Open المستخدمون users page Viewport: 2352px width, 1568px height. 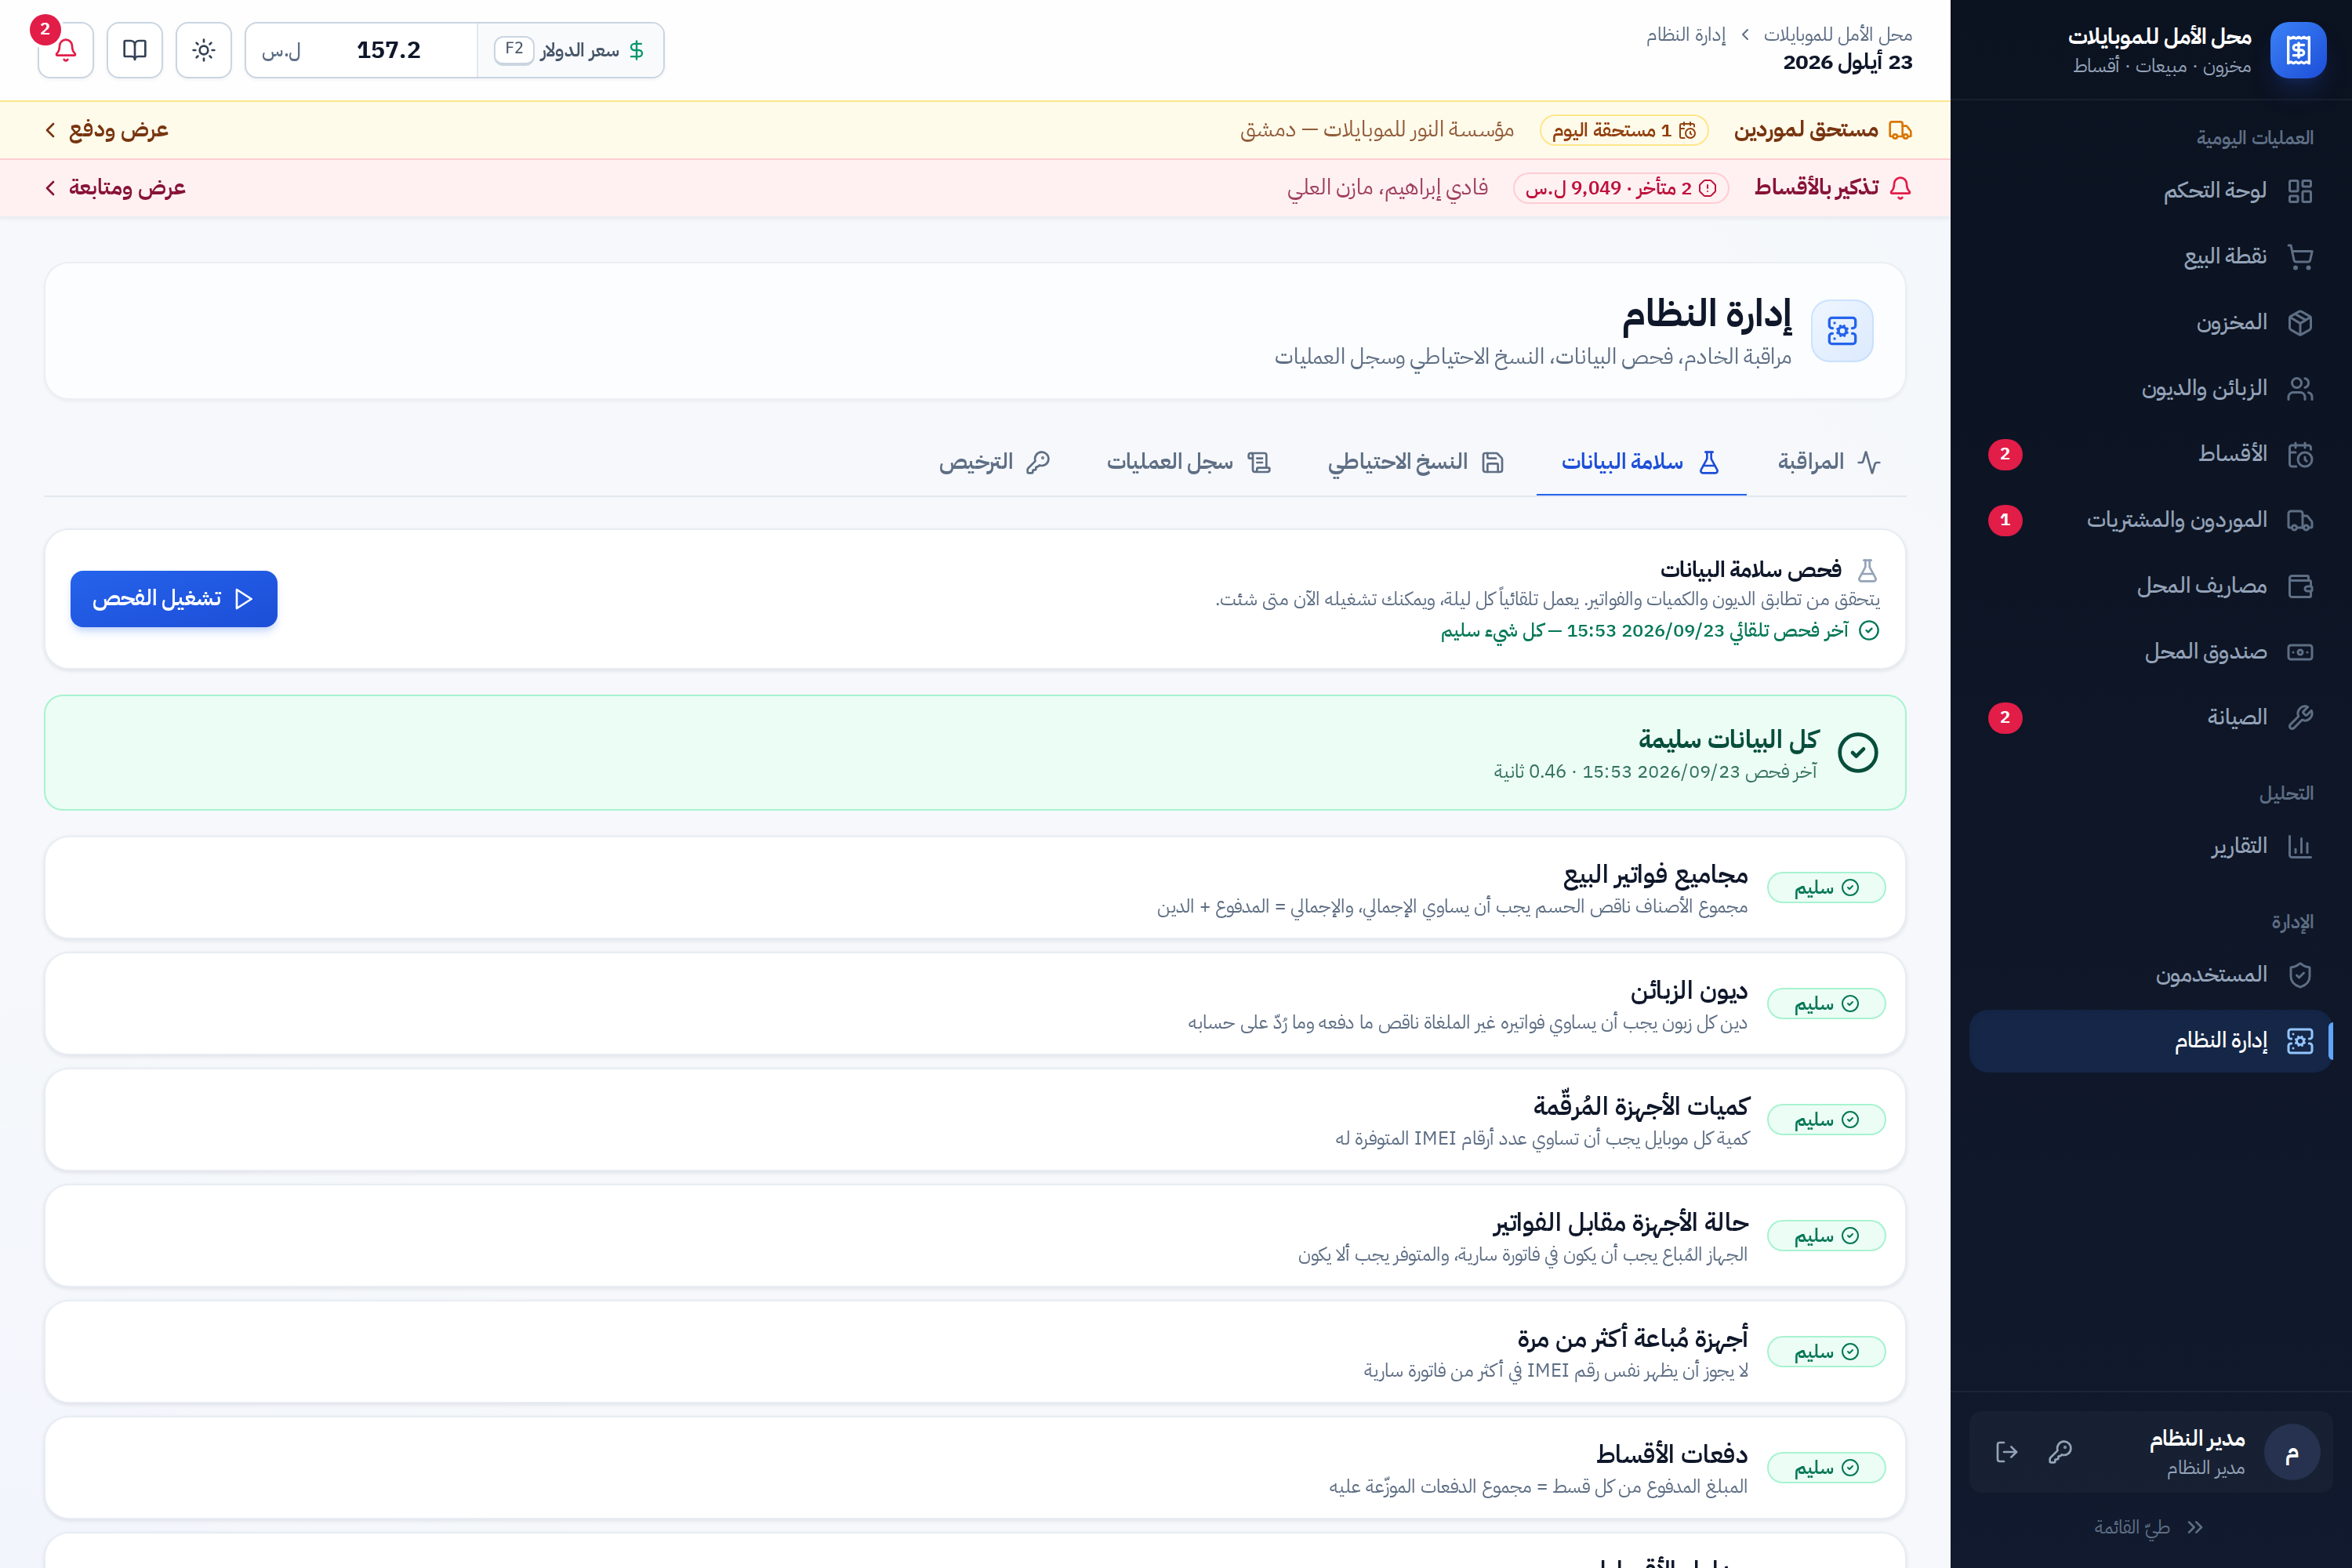[2150, 975]
